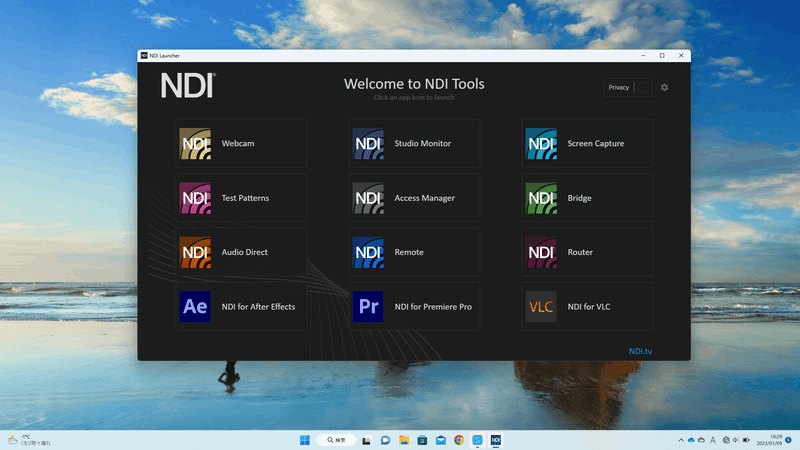Open the NDI Bridge app
This screenshot has height=450, width=800.
pyautogui.click(x=587, y=197)
